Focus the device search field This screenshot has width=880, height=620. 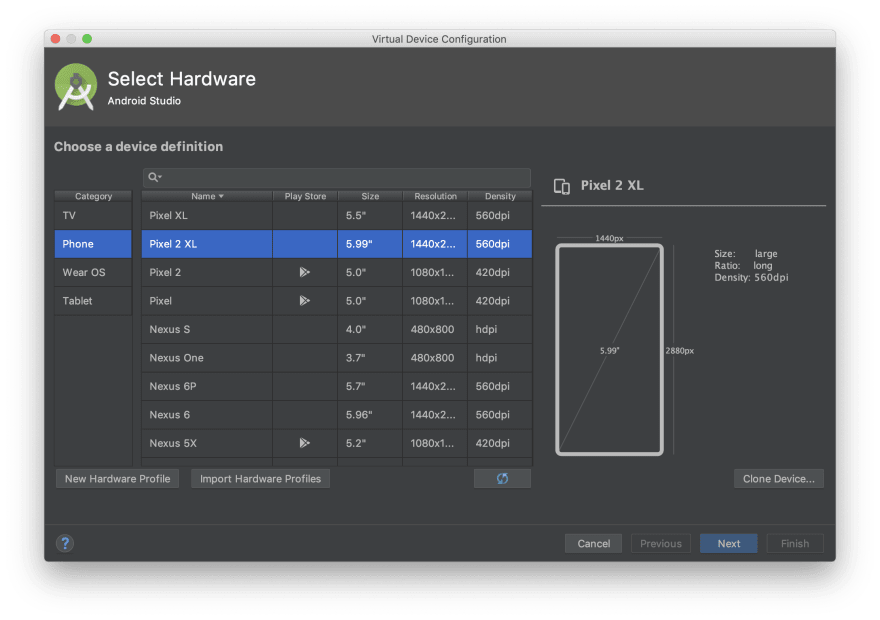[x=337, y=177]
